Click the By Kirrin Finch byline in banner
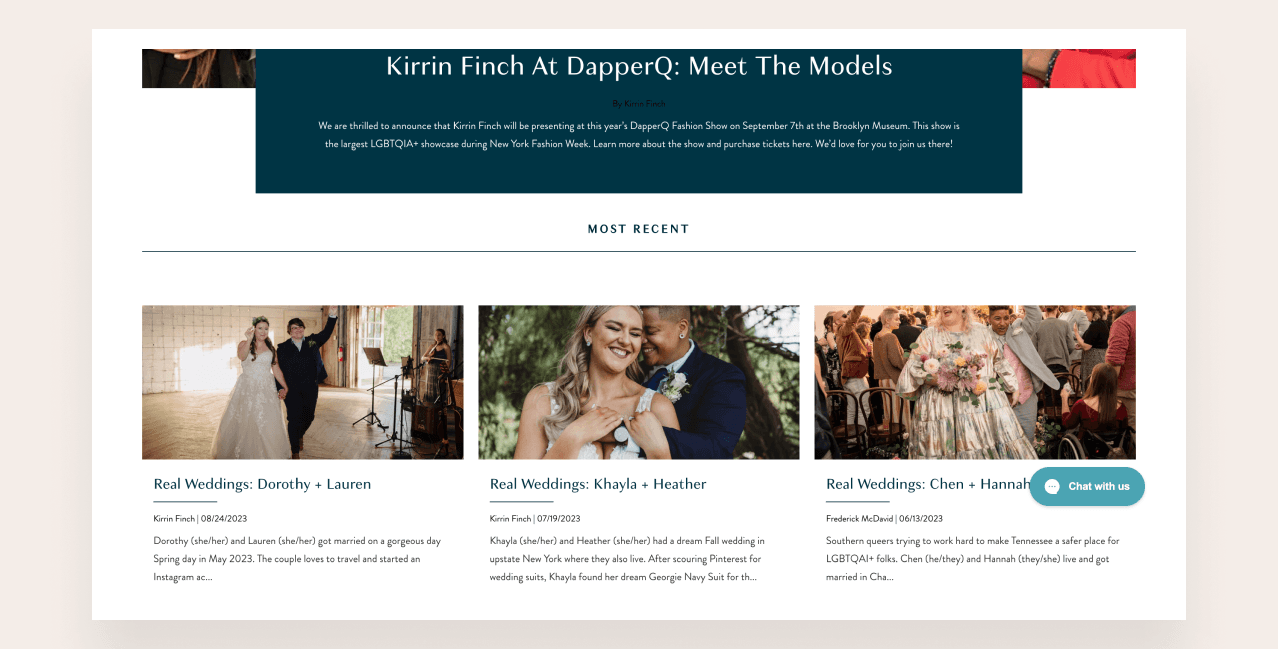 coord(639,104)
